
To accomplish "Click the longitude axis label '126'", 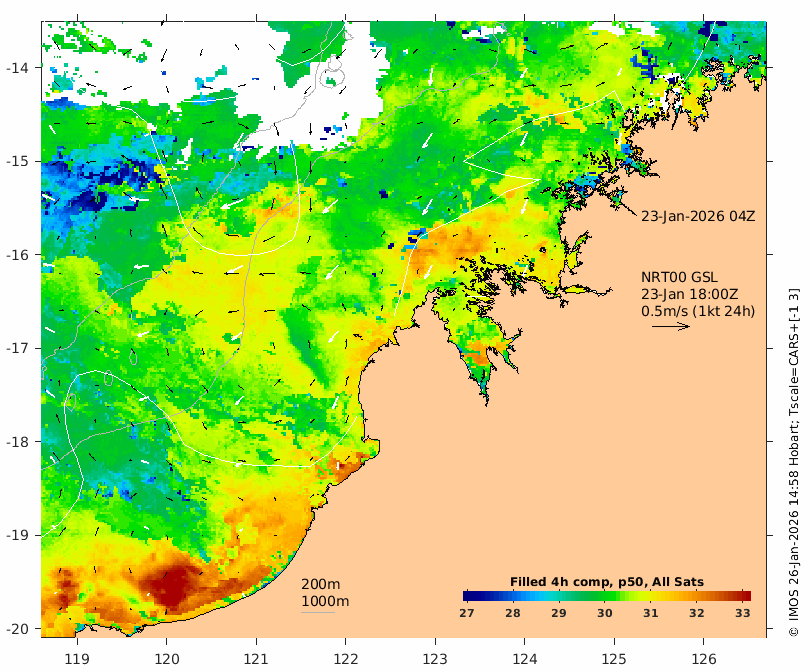I will 704,659.
